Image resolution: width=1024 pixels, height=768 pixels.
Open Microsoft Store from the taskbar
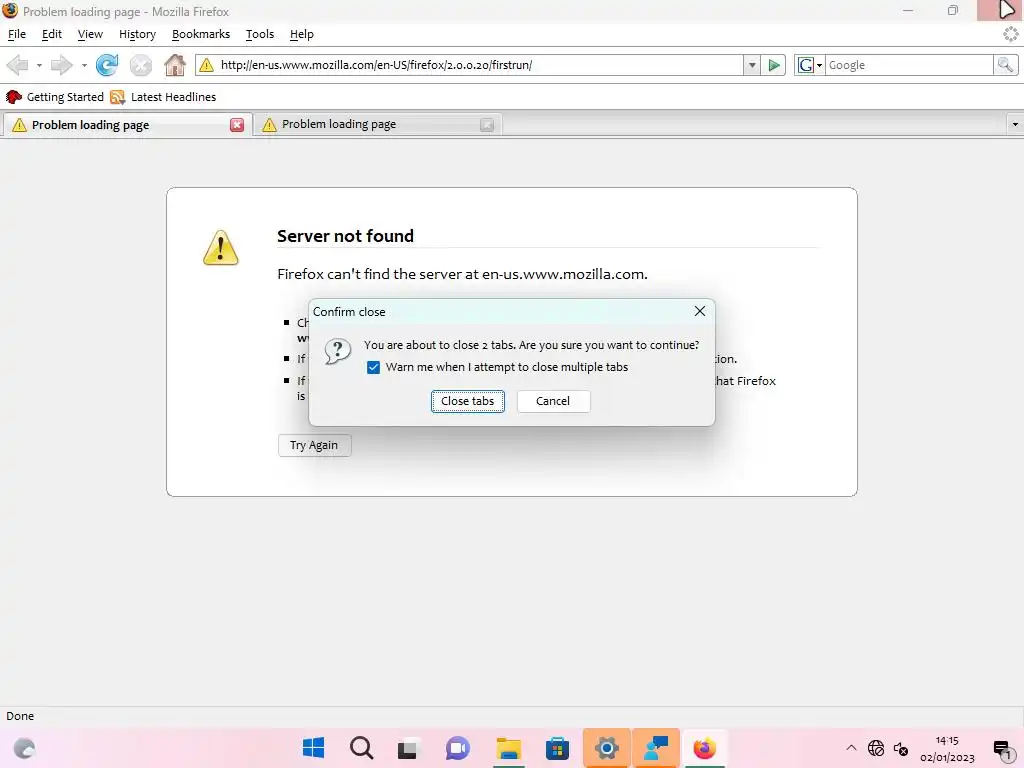click(x=557, y=748)
